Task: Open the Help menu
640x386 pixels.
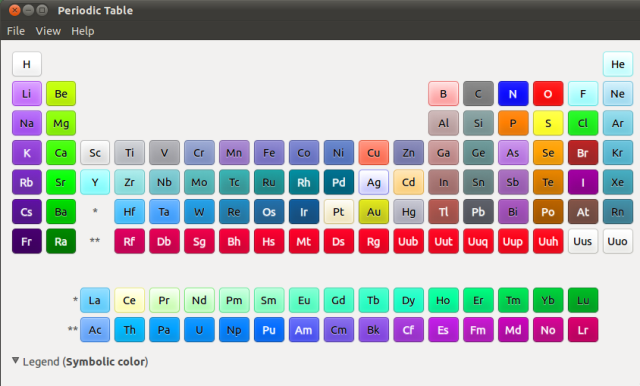Action: pos(83,31)
